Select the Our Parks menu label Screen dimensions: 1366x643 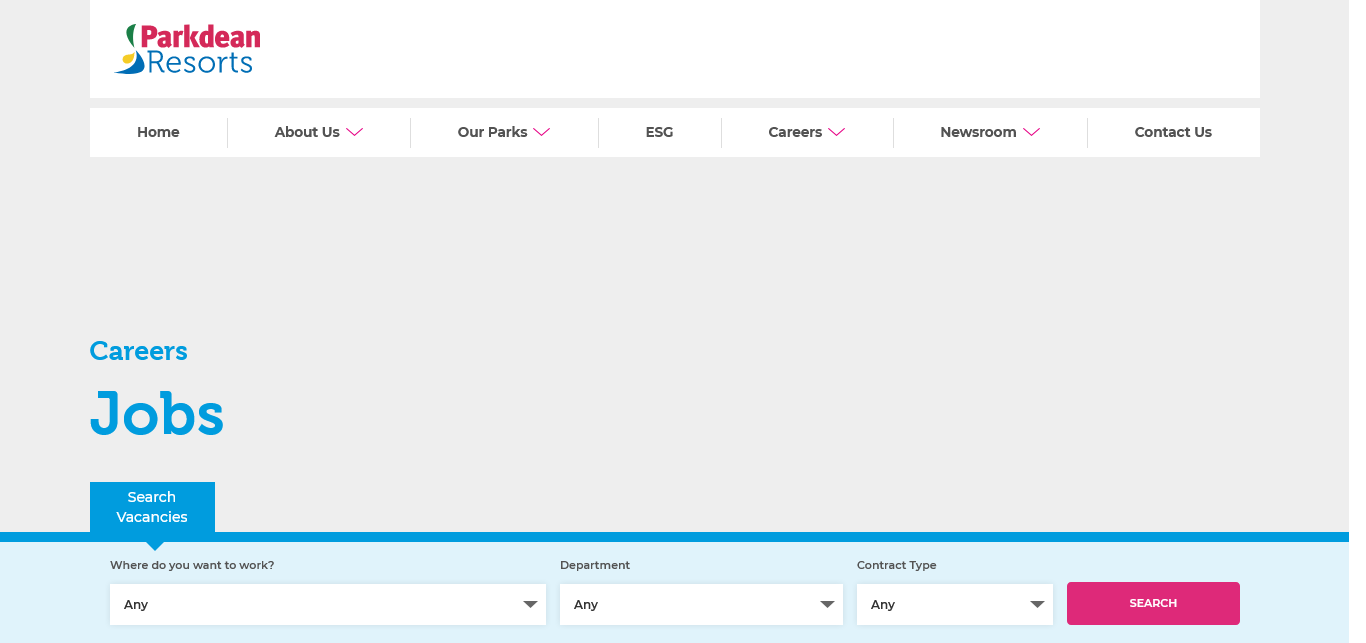[492, 132]
